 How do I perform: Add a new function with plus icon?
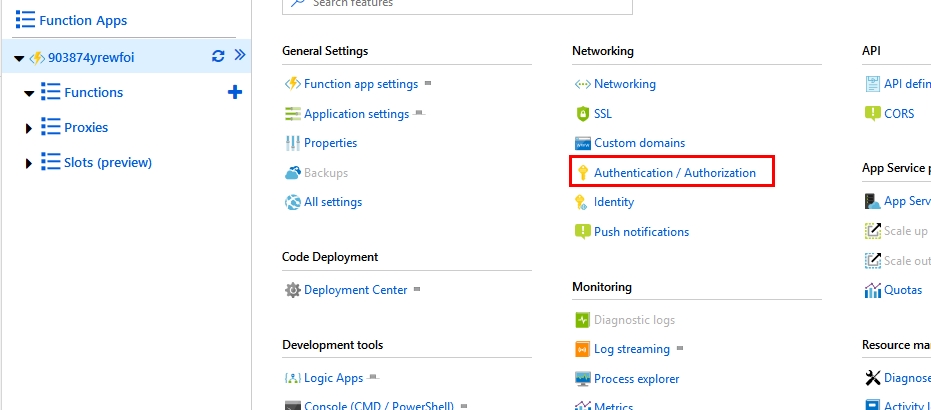[235, 92]
